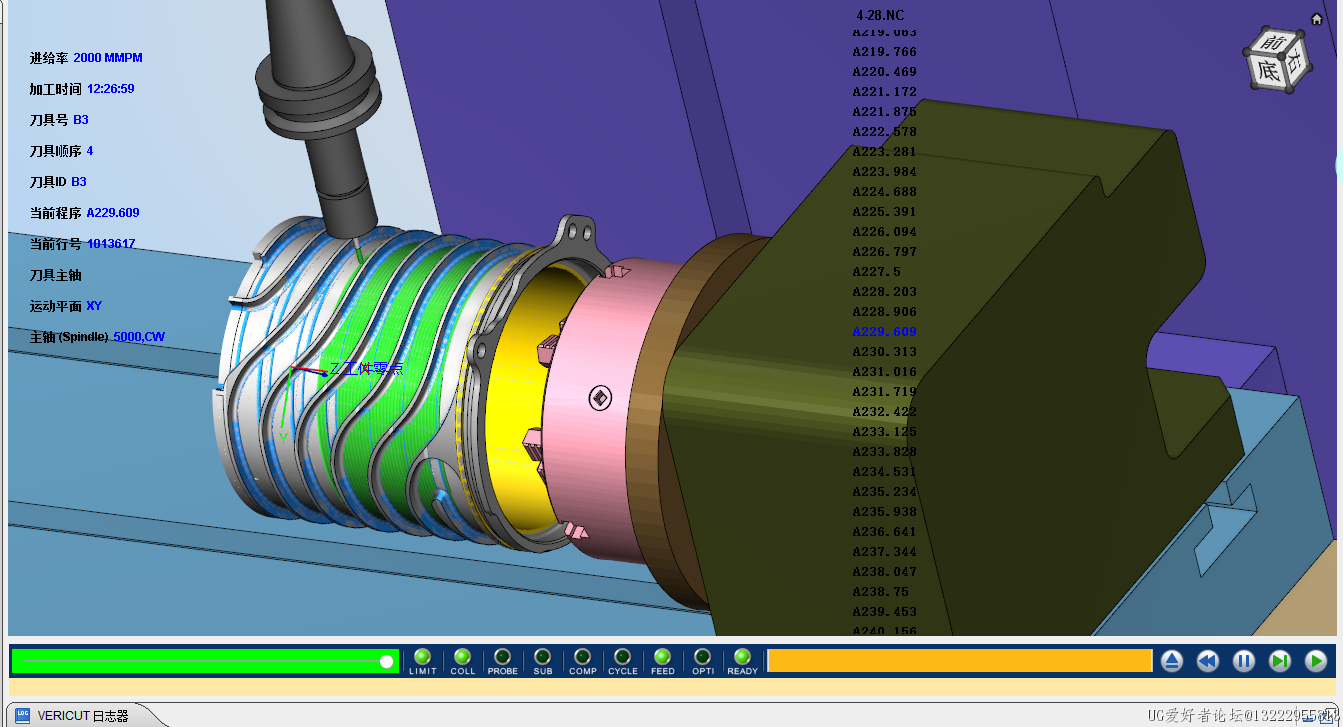
Task: Select the 前 face of the view cube
Action: (x=1273, y=43)
